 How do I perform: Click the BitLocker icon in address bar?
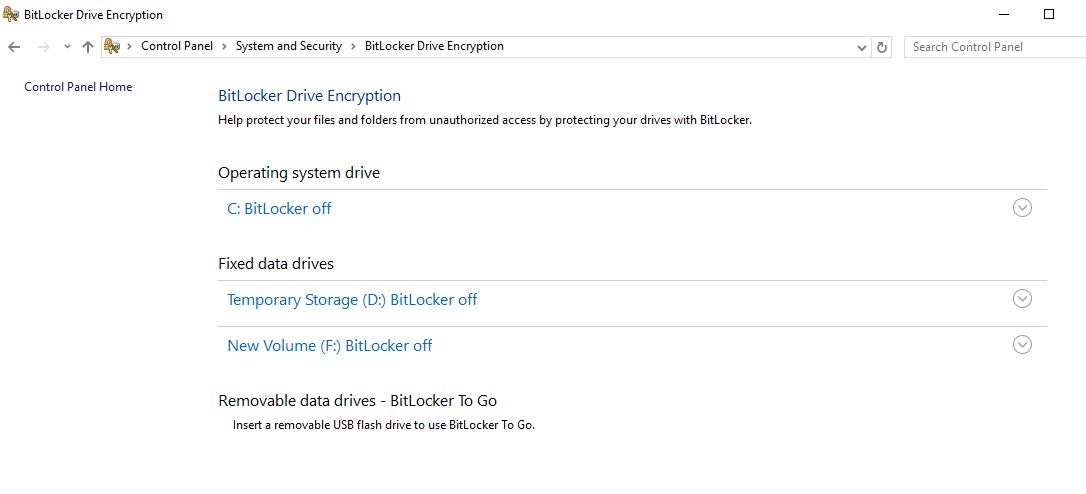point(112,46)
